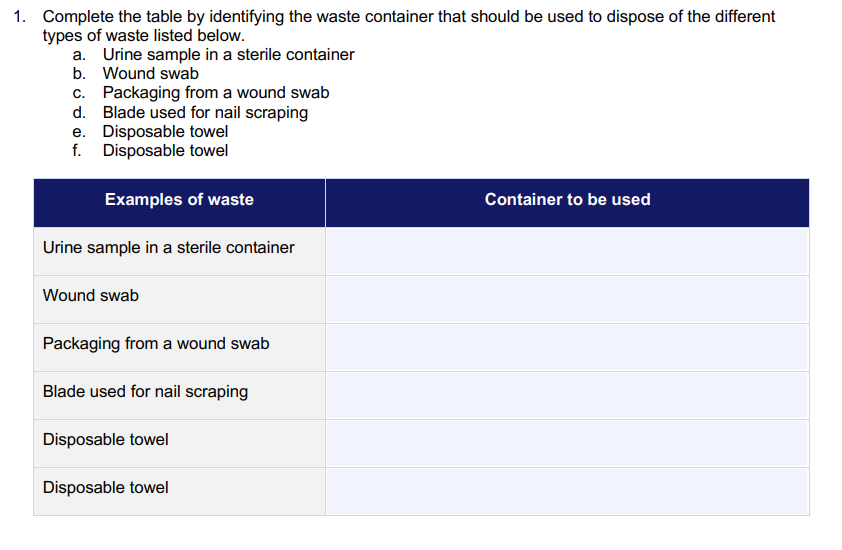
Task: Select the container cell for Packaging from a wound swab
Action: pos(567,348)
